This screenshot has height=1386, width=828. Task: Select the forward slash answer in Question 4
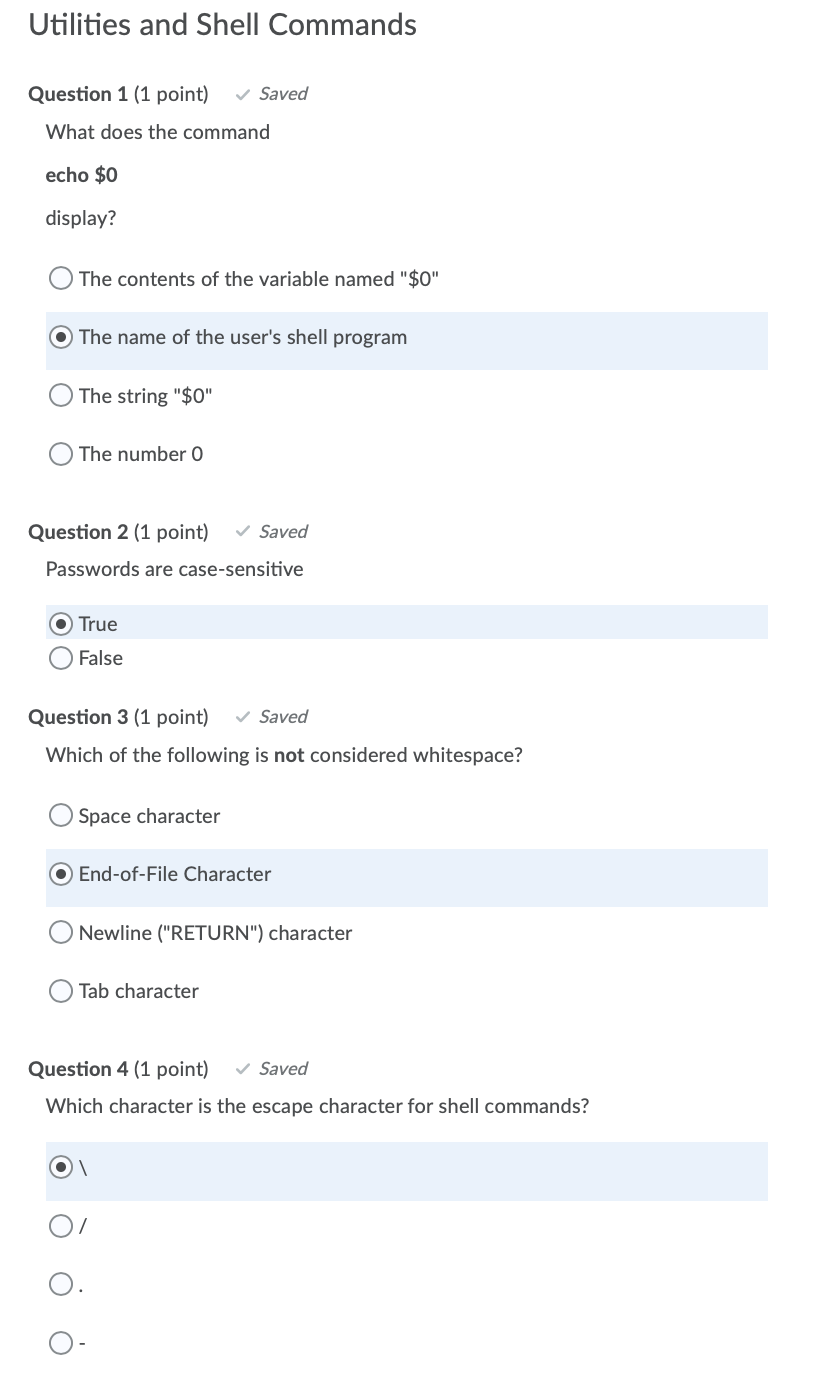click(x=60, y=1225)
